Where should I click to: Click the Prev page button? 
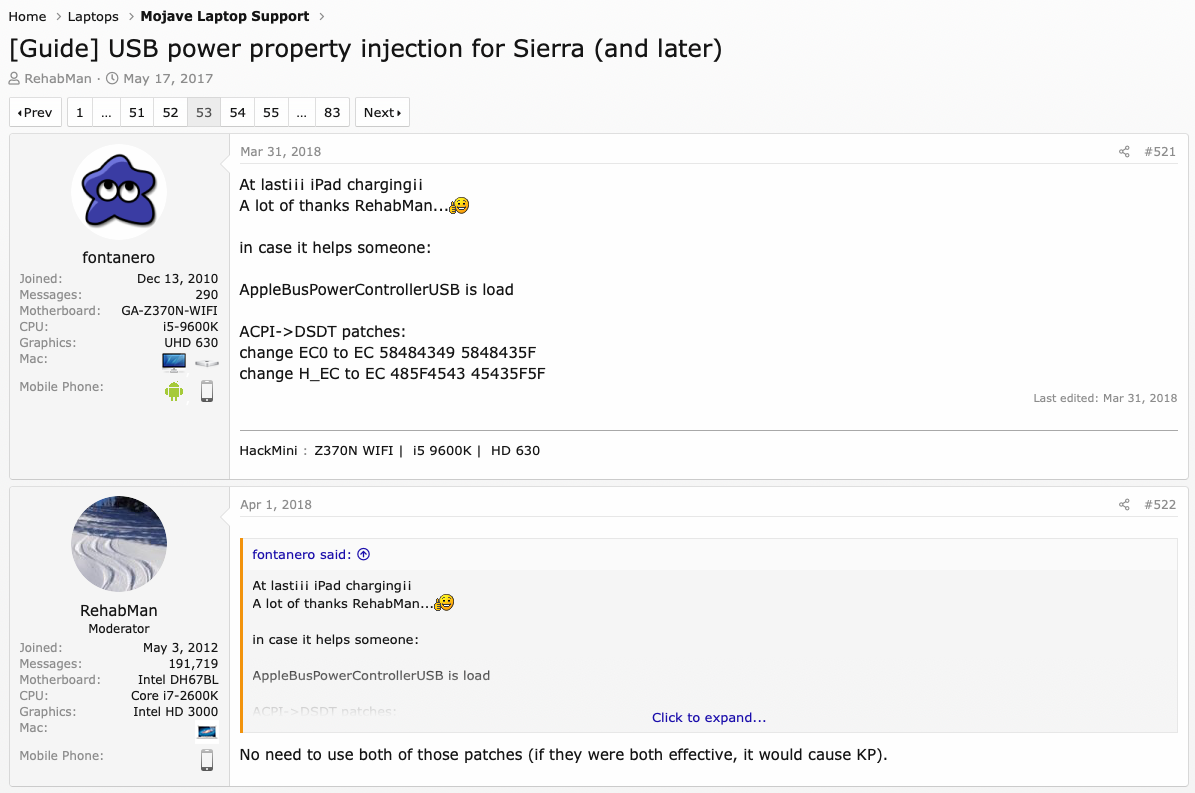(35, 113)
